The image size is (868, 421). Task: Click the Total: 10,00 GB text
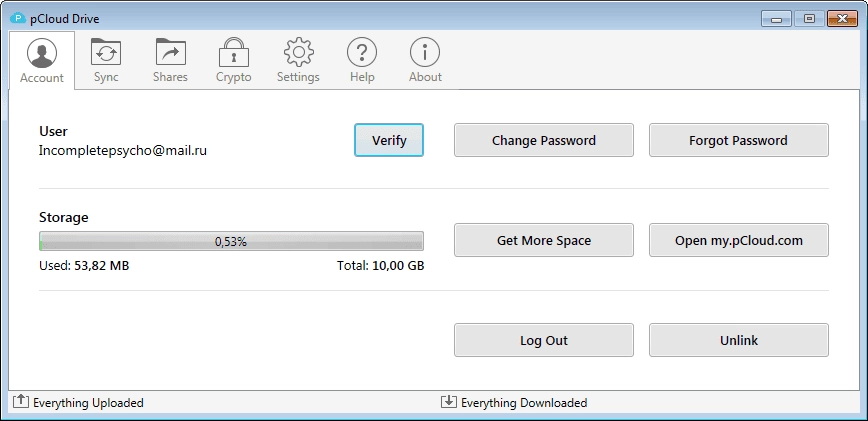pos(380,266)
